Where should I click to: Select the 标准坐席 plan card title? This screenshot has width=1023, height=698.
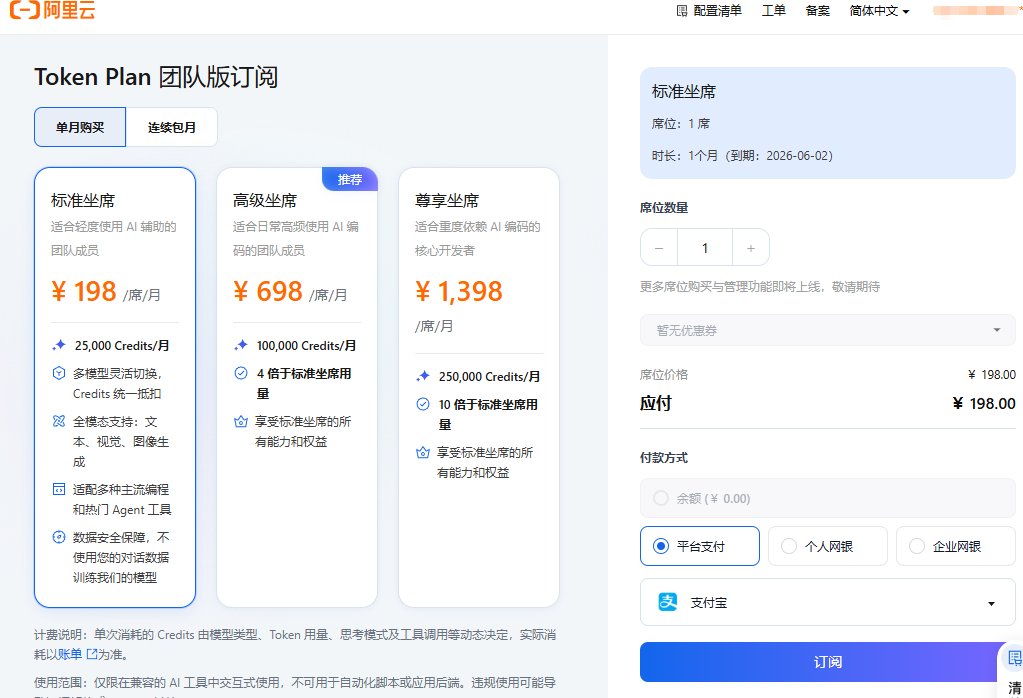[83, 200]
